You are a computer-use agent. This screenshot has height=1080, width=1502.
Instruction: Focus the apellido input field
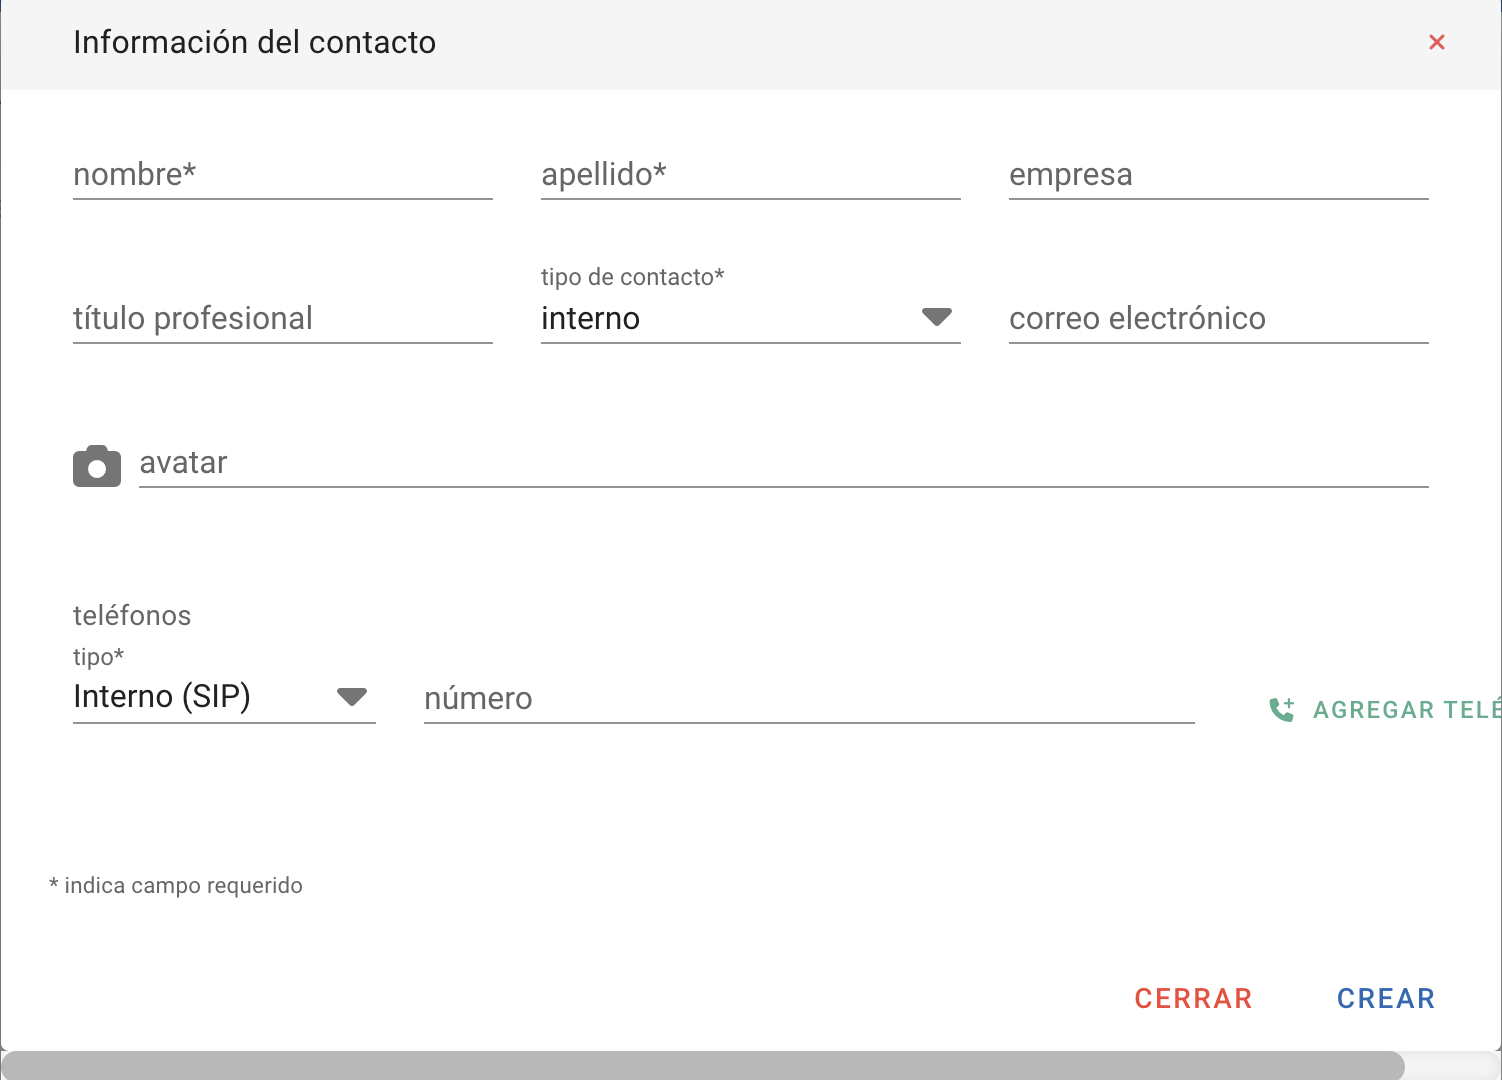pos(750,175)
